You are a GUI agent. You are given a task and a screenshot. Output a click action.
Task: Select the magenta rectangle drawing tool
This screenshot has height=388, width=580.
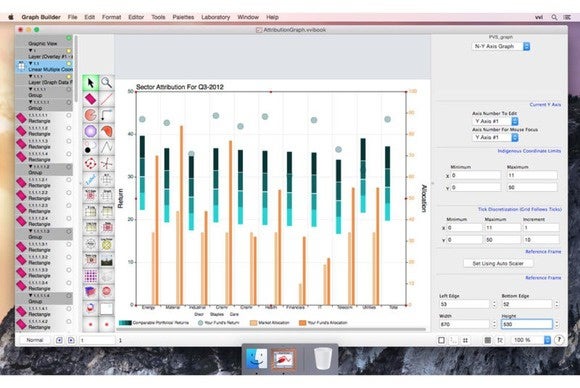click(91, 99)
